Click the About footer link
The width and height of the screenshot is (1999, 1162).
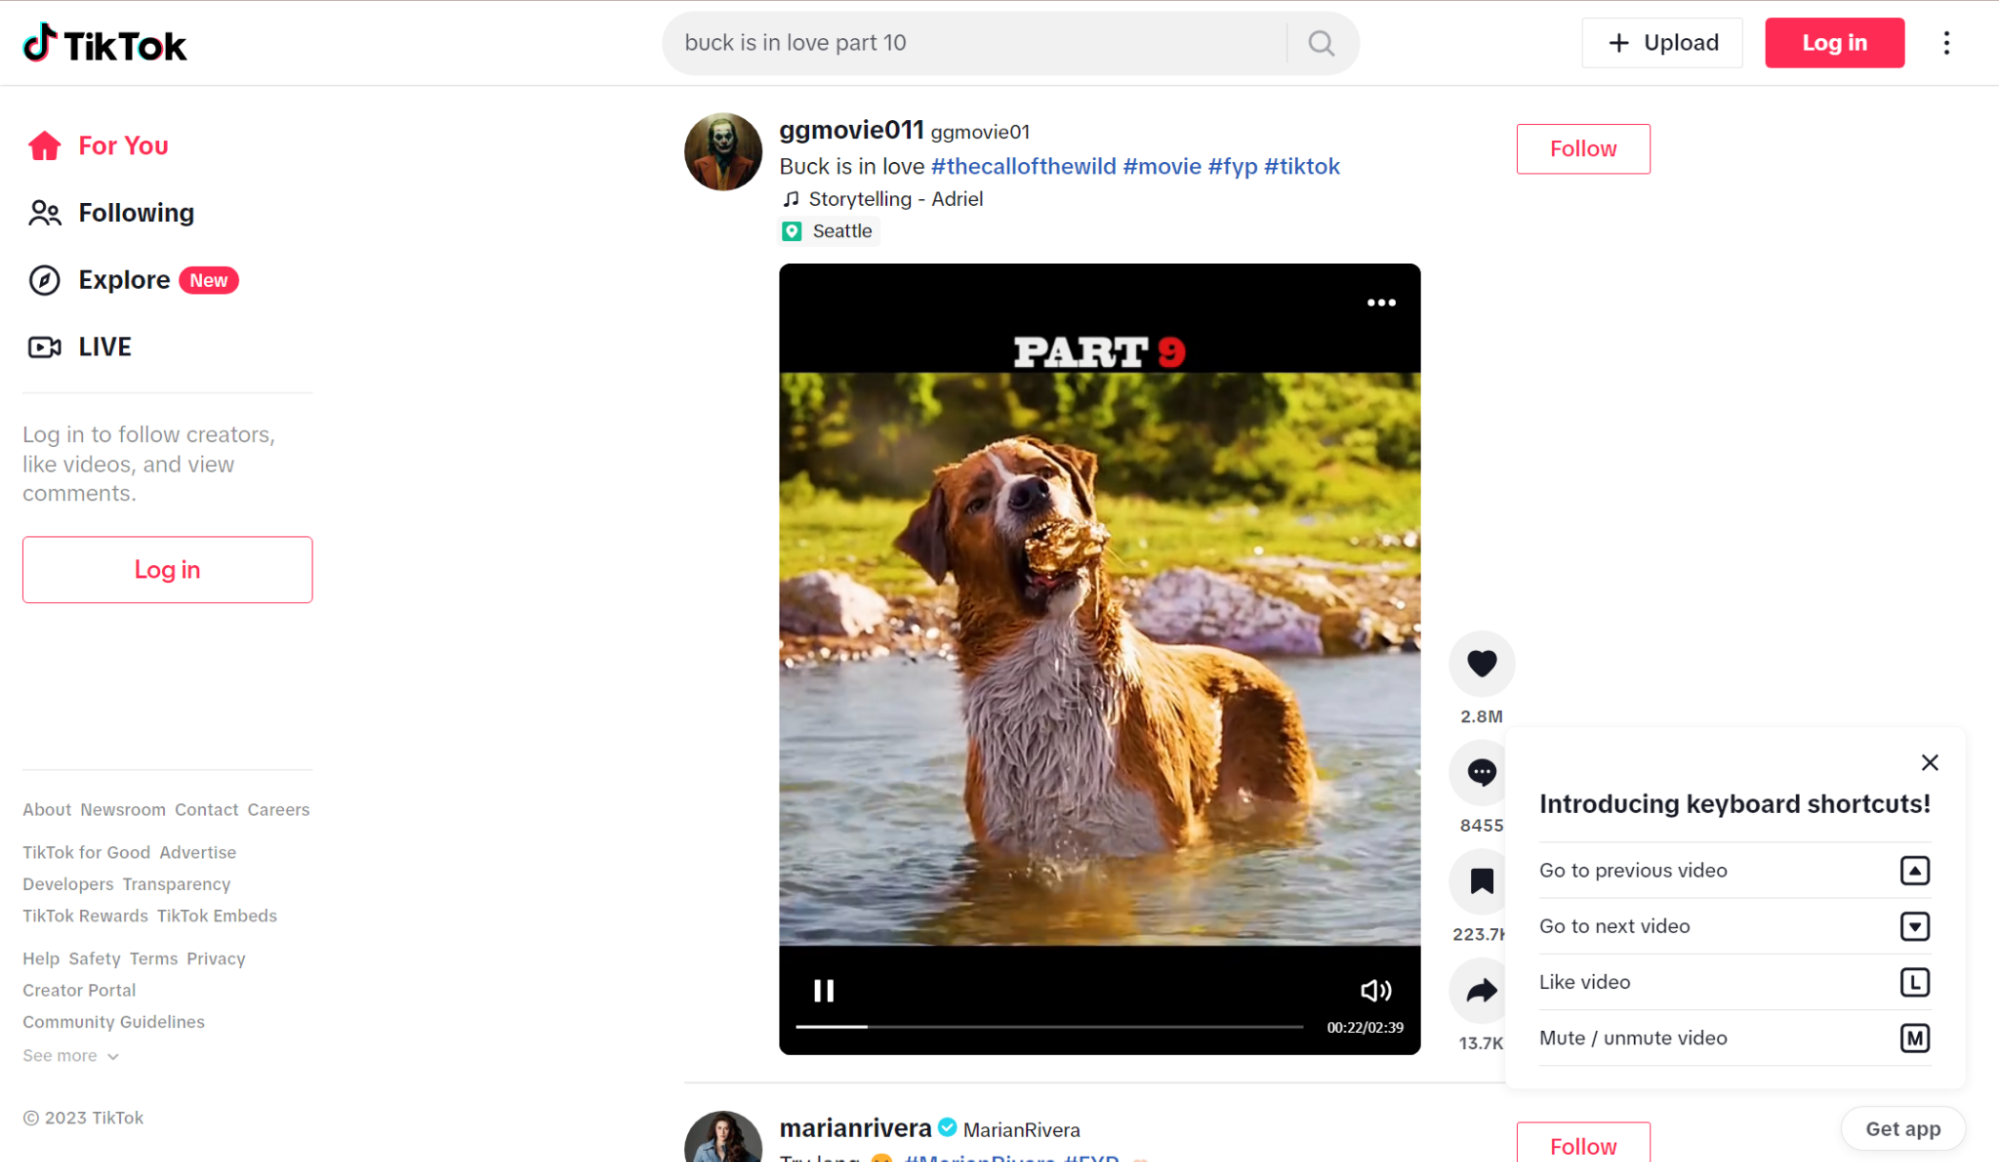tap(47, 810)
